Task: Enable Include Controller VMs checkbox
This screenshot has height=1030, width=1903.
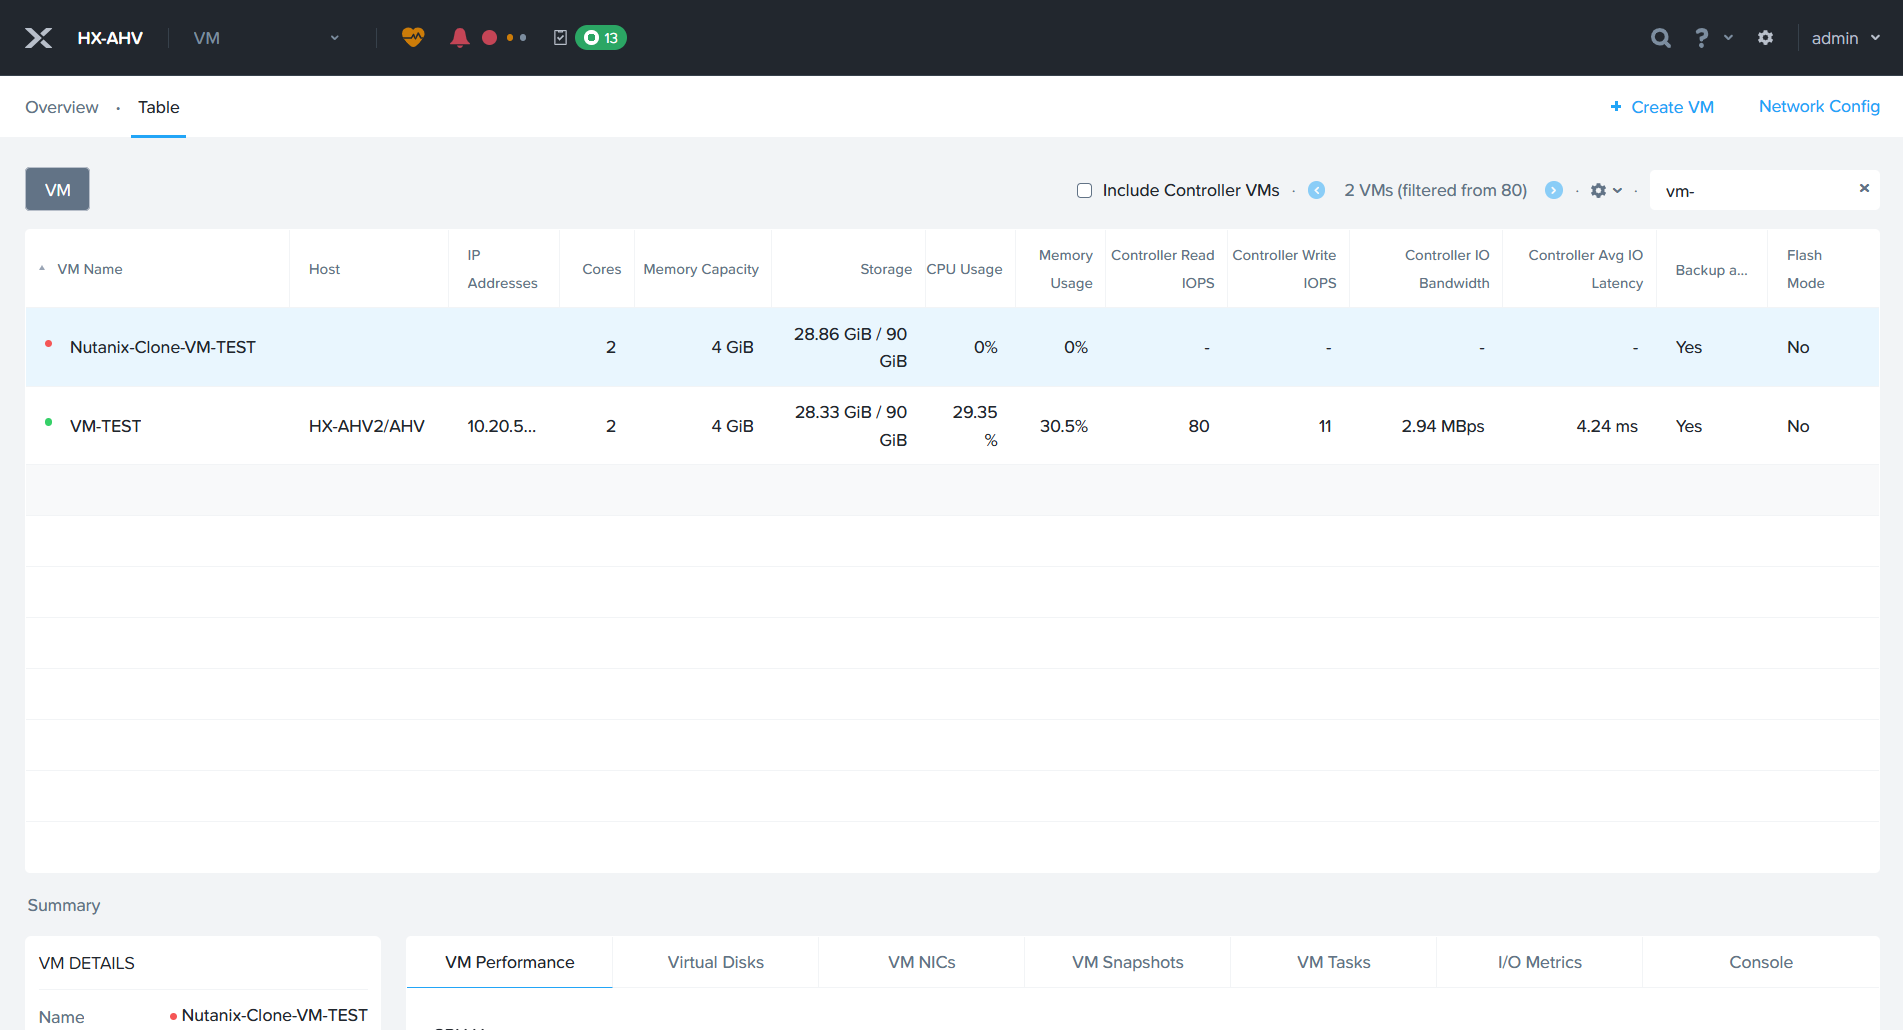Action: [x=1084, y=190]
